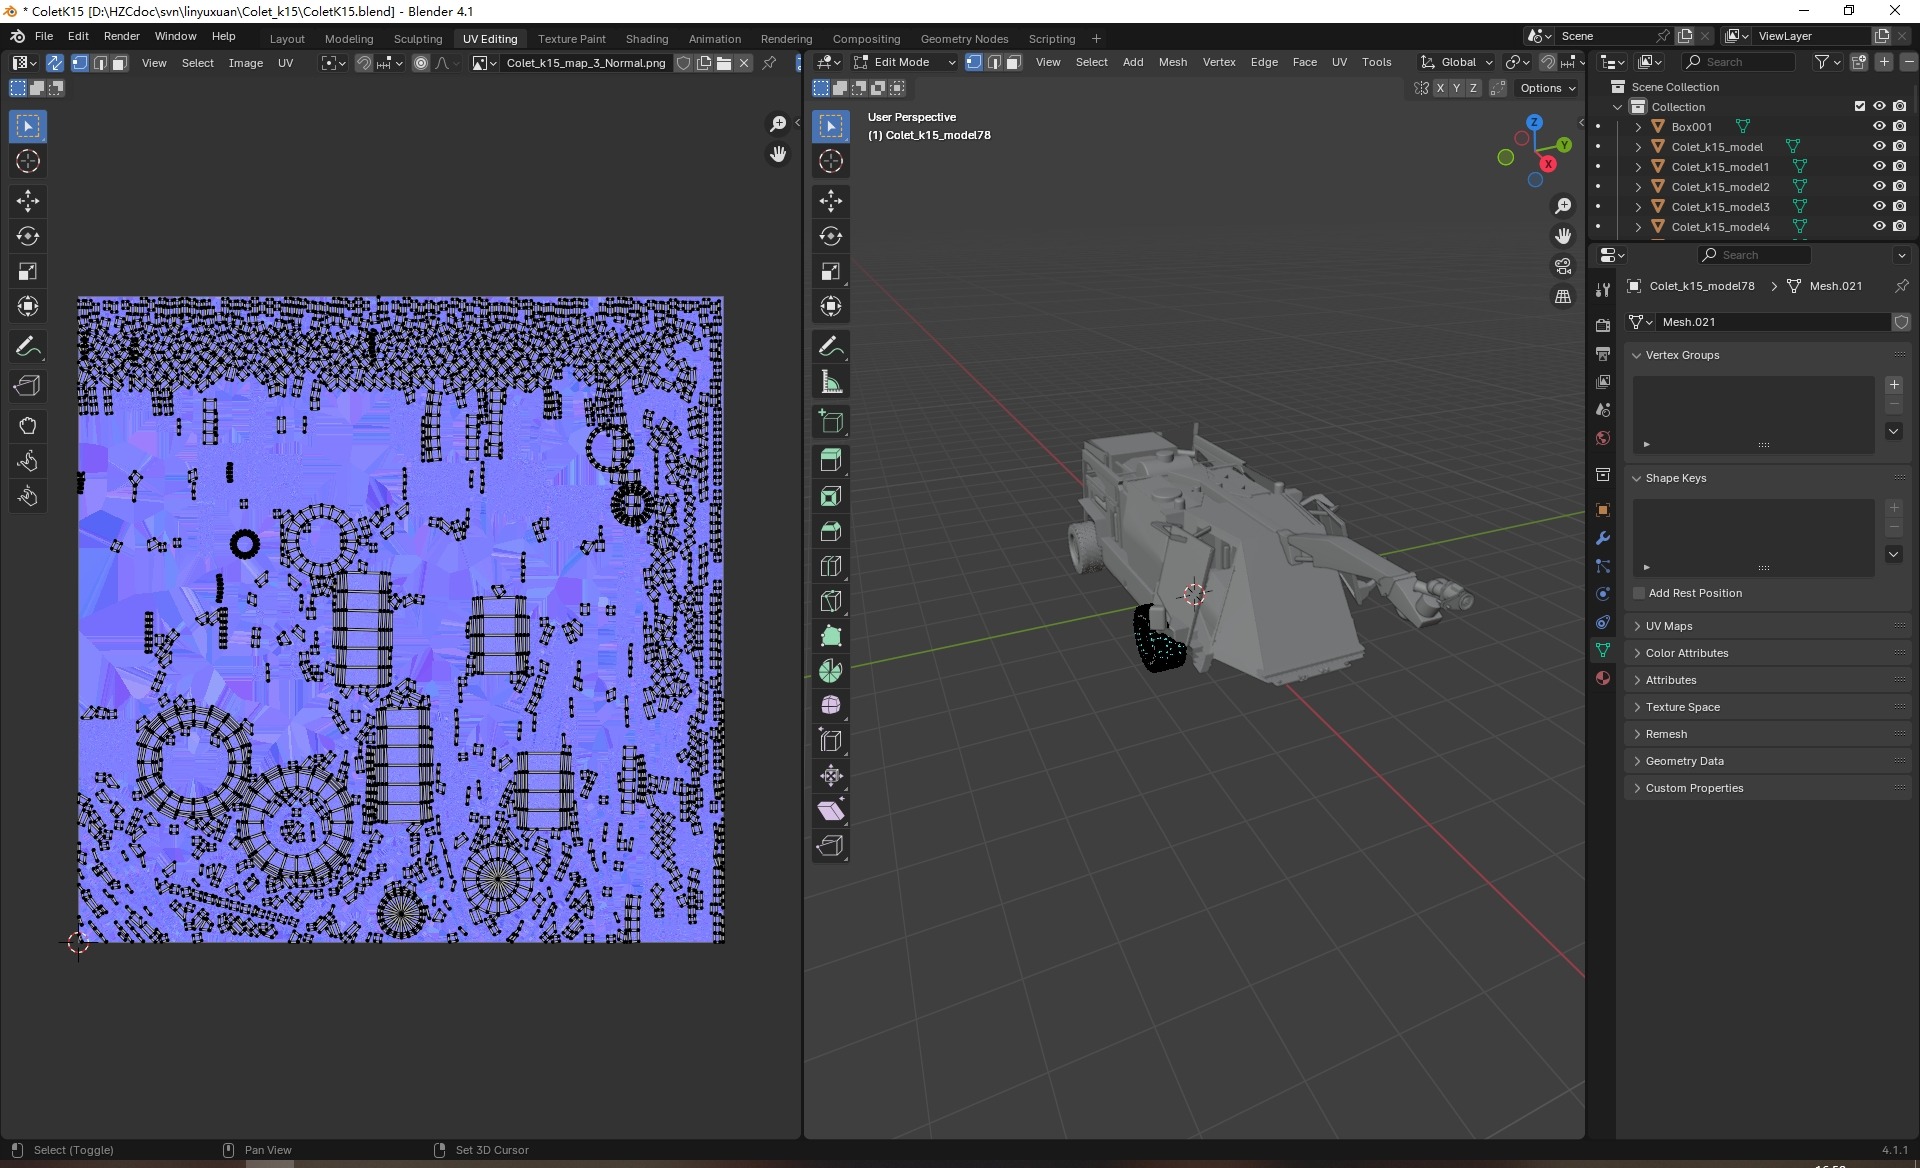Viewport: 1920px width, 1168px height.
Task: Open image file browser button
Action: (724, 63)
